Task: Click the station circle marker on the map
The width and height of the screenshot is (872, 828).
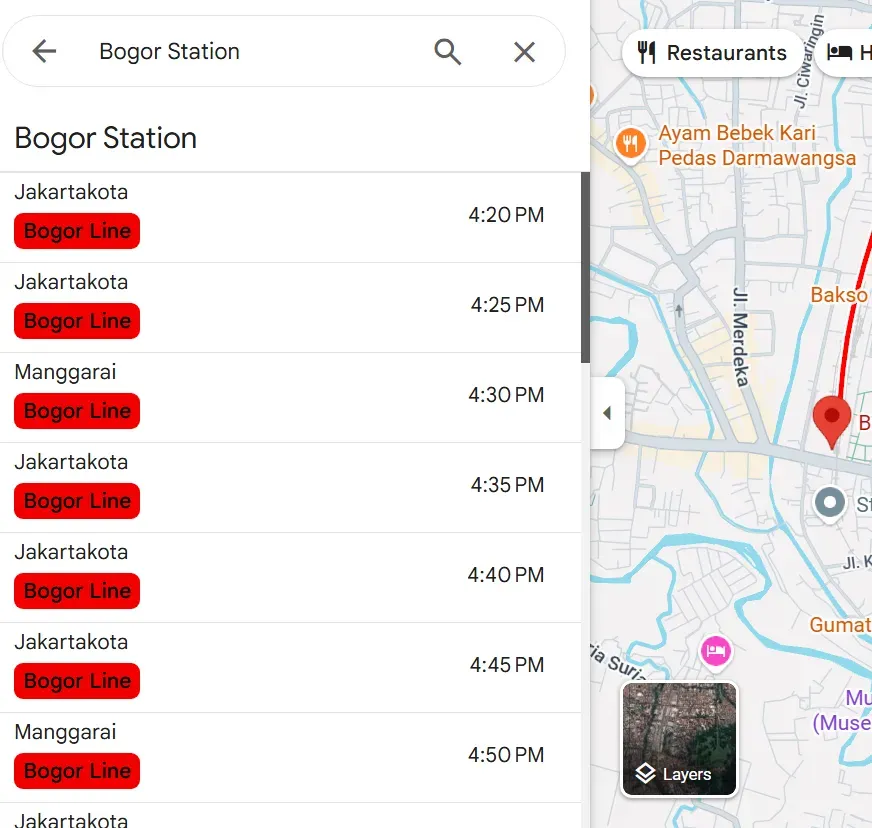Action: [829, 504]
